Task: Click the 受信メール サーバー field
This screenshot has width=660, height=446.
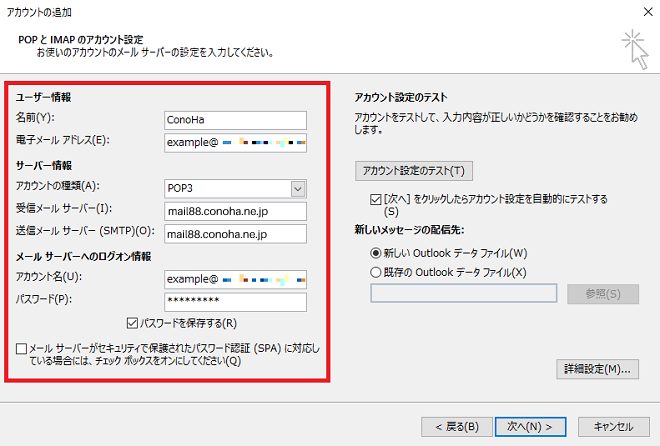Action: tap(235, 211)
